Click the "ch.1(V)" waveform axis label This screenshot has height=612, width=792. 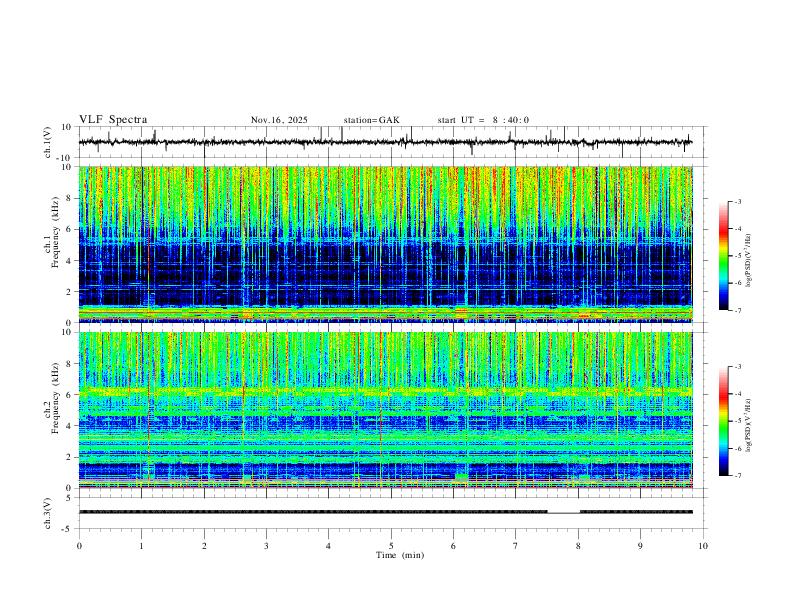[x=48, y=142]
